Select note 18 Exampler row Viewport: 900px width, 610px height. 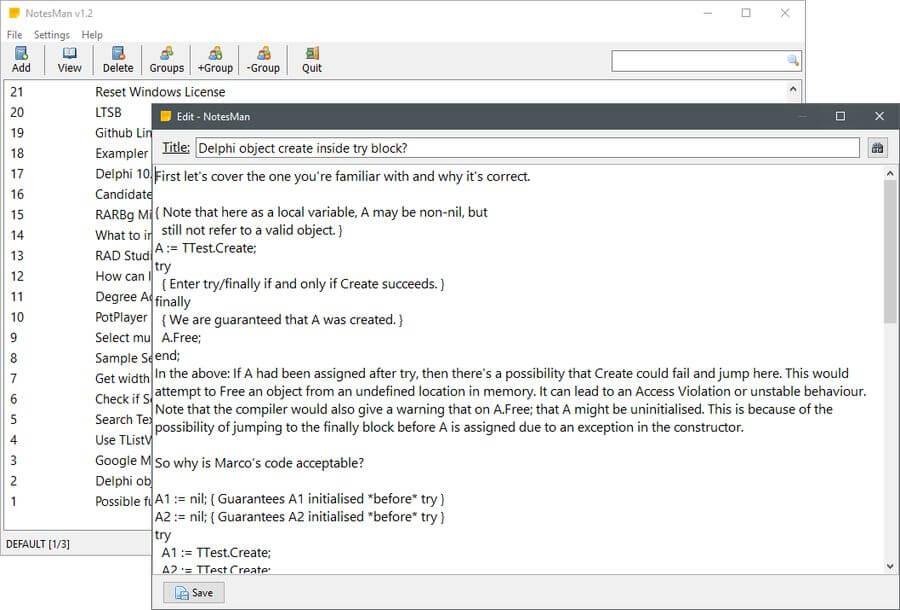click(79, 153)
